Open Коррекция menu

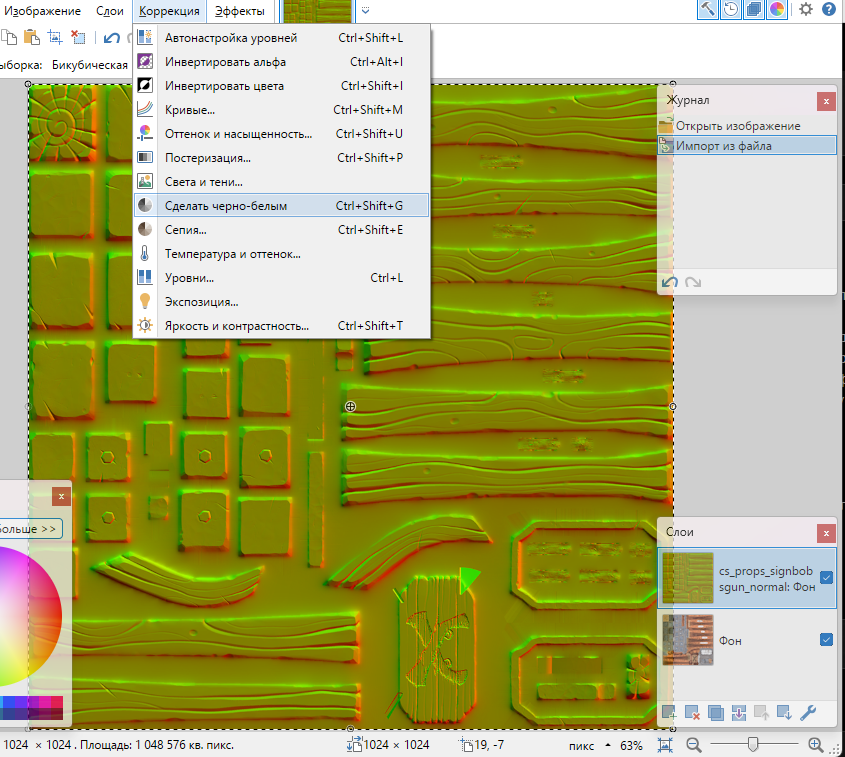169,11
